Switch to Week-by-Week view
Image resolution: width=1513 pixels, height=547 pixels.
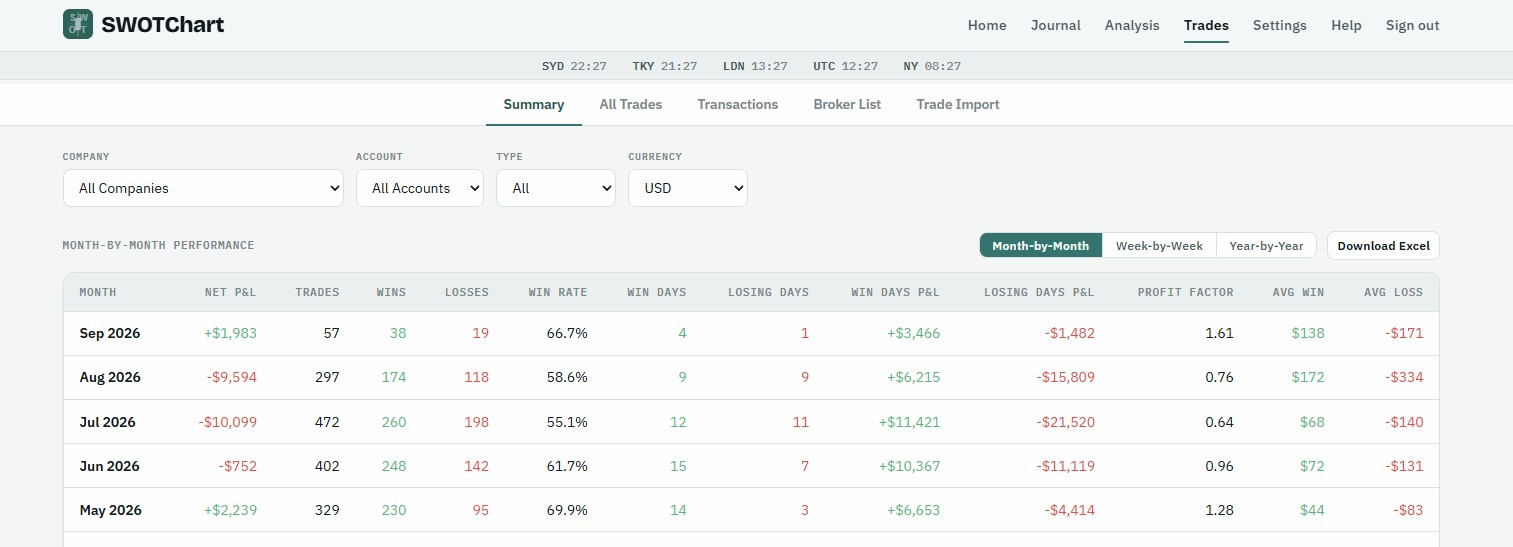coord(1160,245)
